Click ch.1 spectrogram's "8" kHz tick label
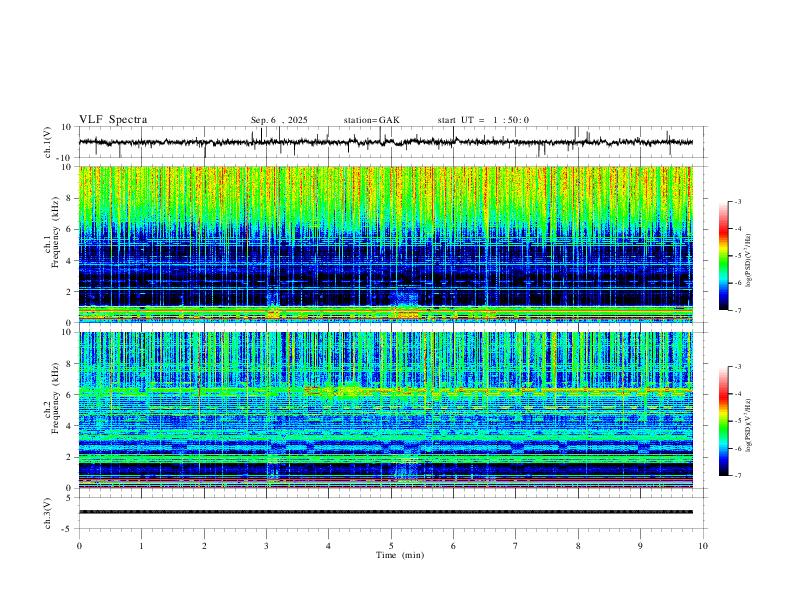This screenshot has width=792, height=612. 70,198
